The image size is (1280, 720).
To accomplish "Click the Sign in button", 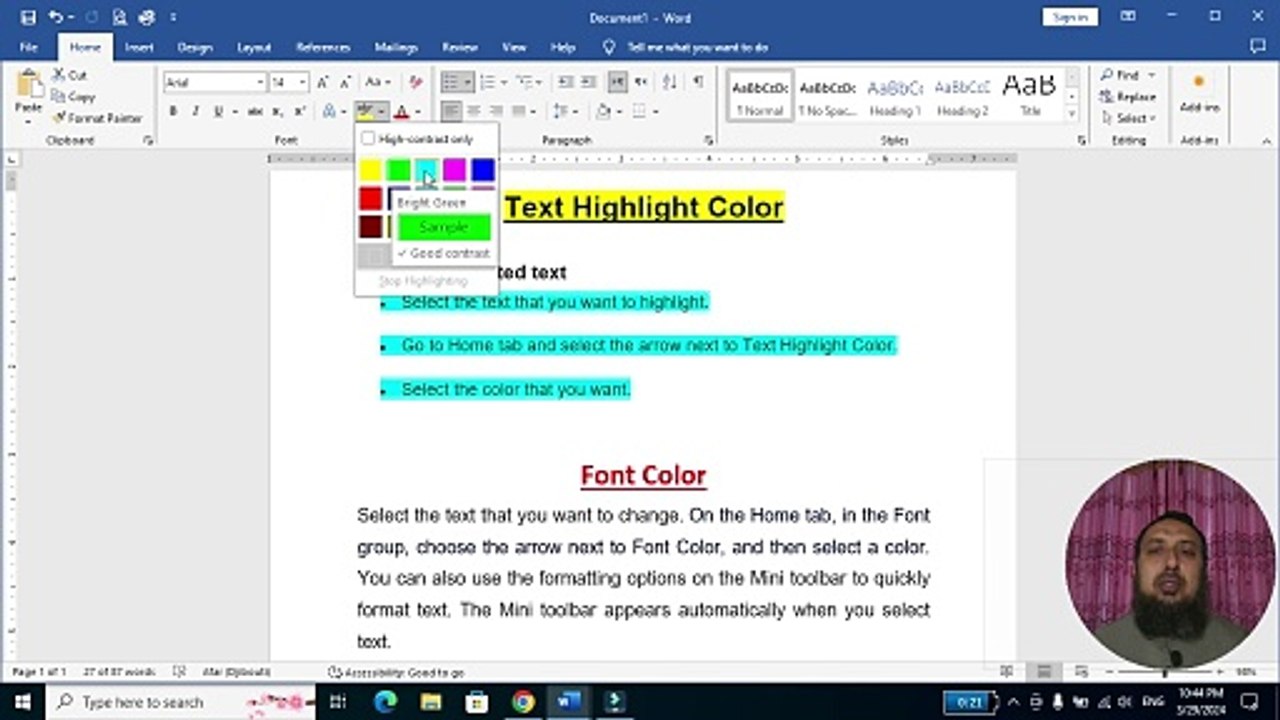I will tap(1070, 17).
